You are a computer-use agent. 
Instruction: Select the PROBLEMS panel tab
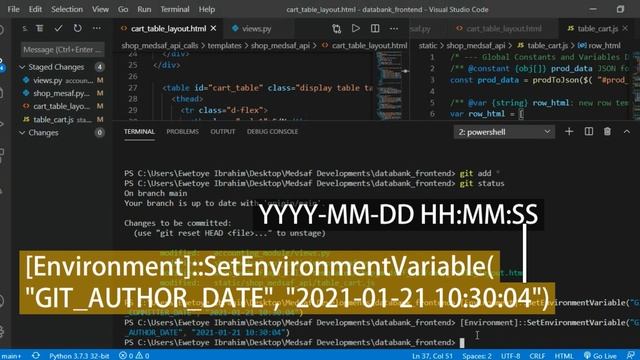tap(182, 131)
